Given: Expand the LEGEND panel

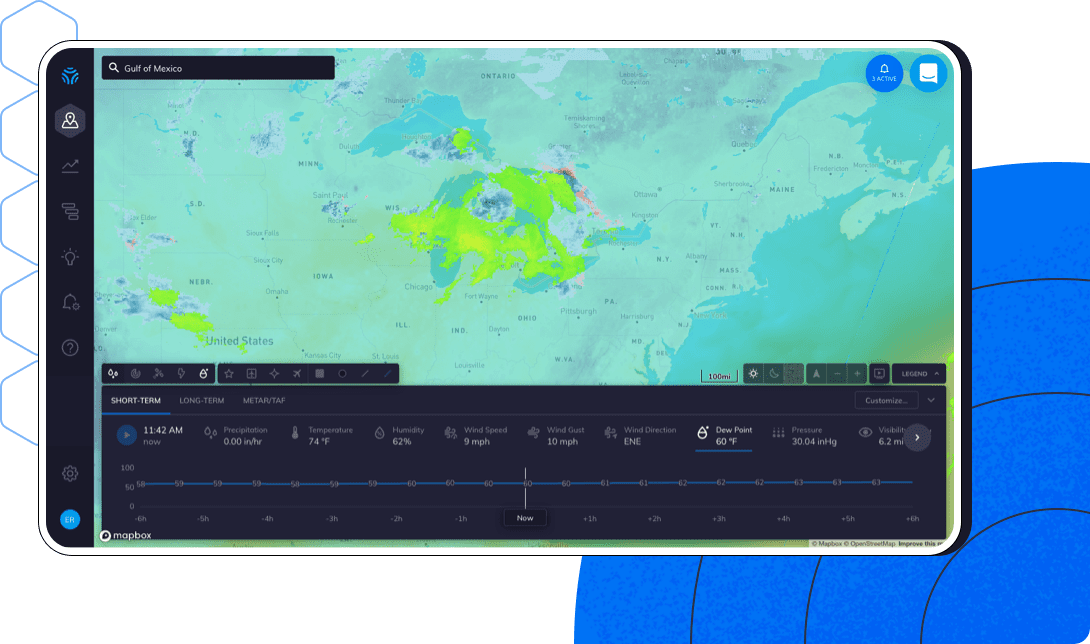Looking at the screenshot, I should [920, 374].
